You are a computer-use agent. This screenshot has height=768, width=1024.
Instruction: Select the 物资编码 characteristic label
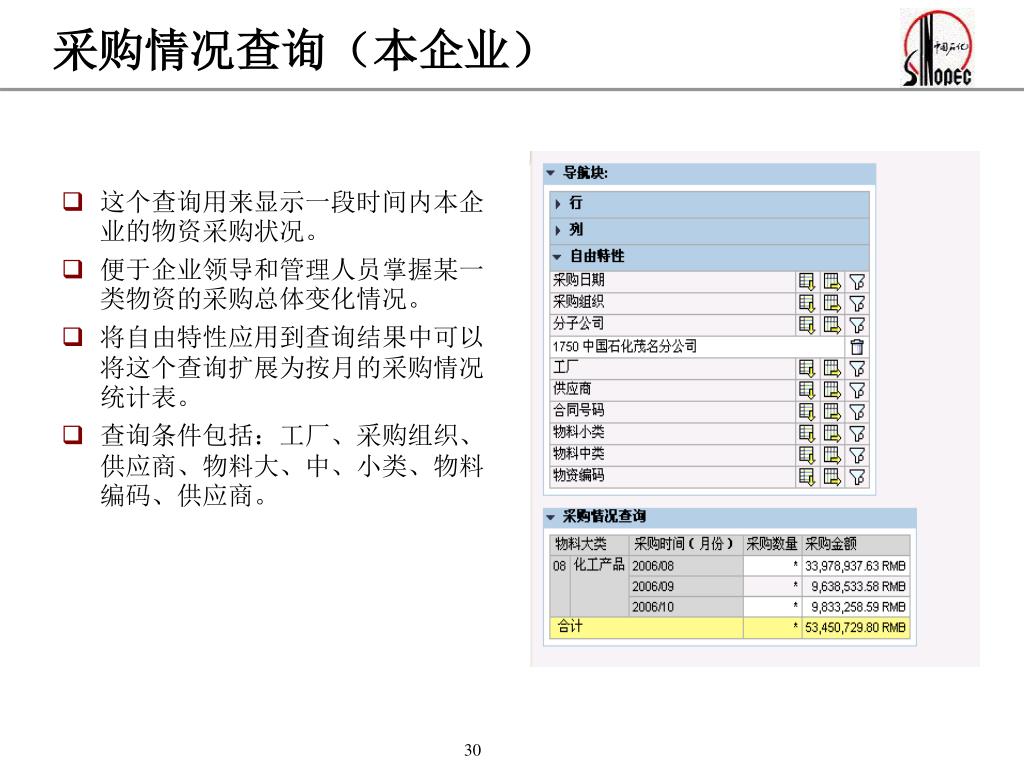coord(579,475)
